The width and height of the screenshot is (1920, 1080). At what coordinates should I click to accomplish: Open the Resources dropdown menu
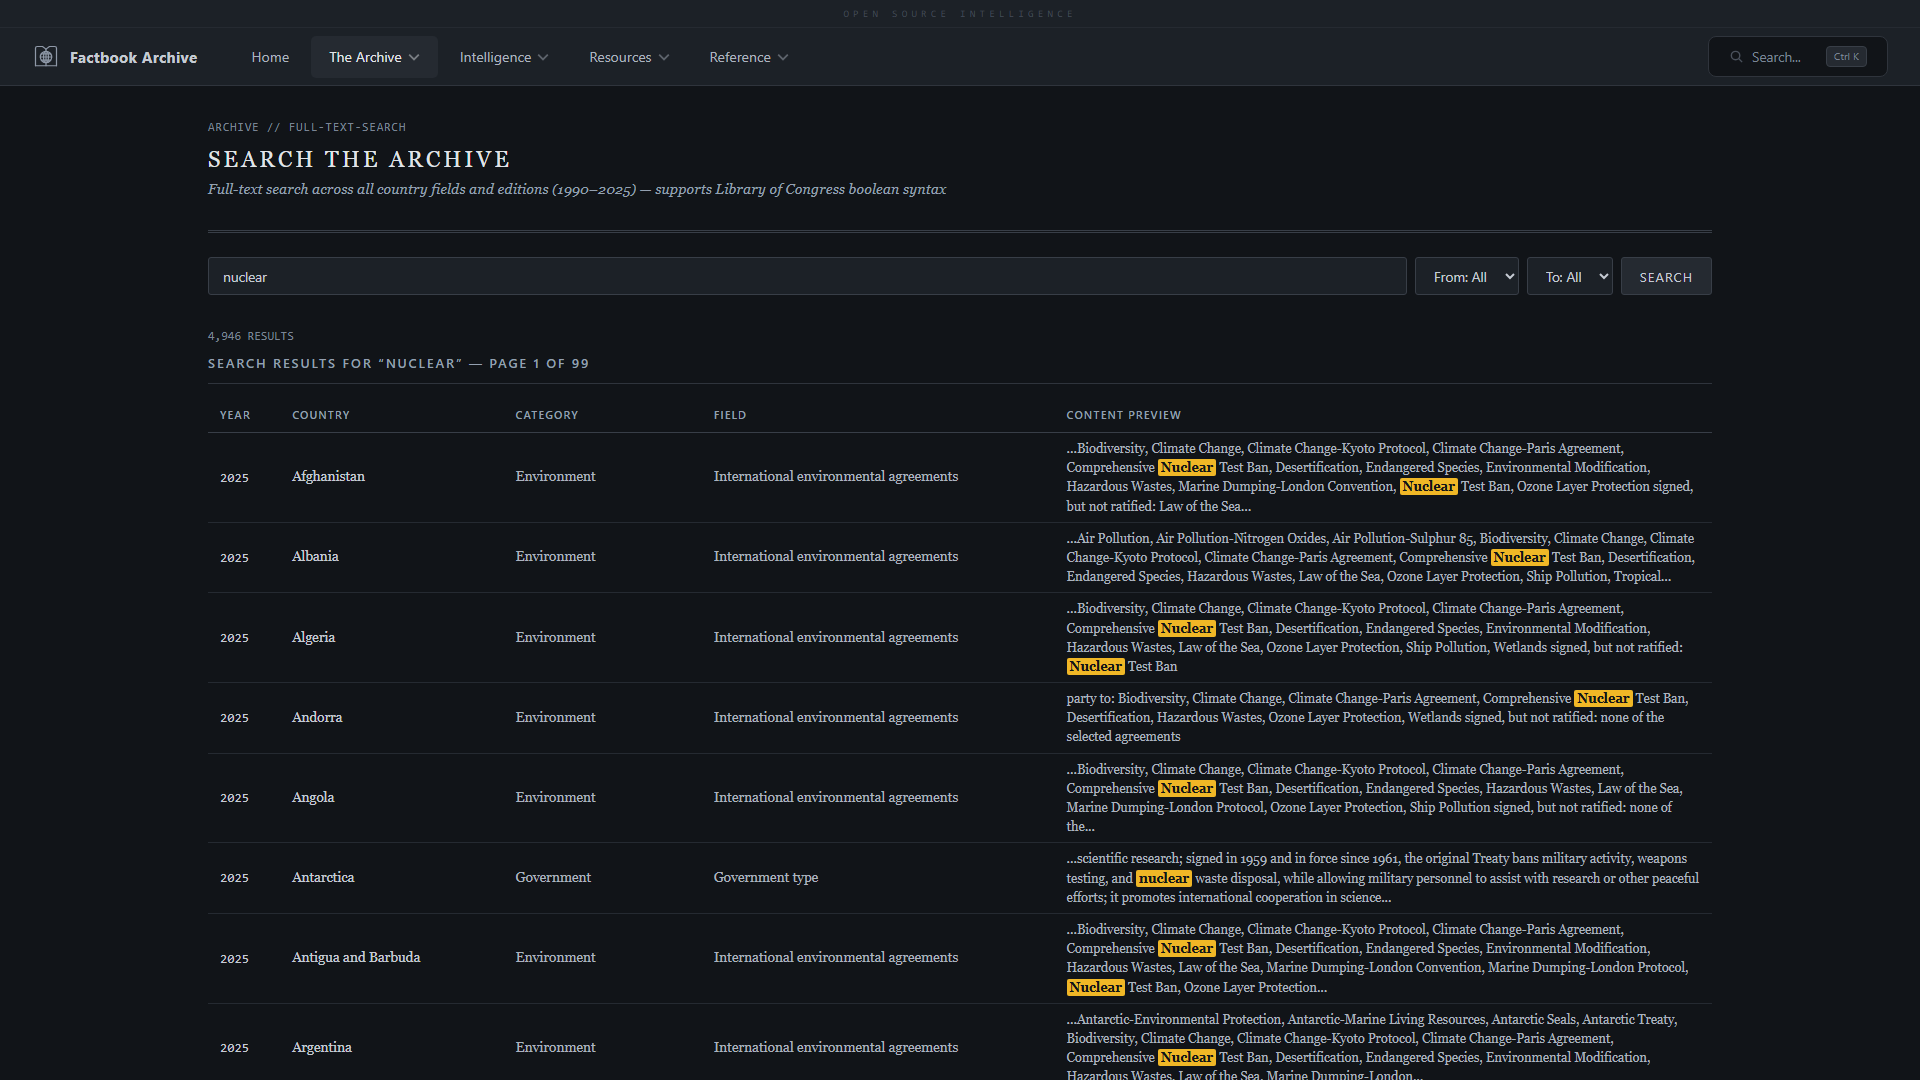tap(628, 57)
